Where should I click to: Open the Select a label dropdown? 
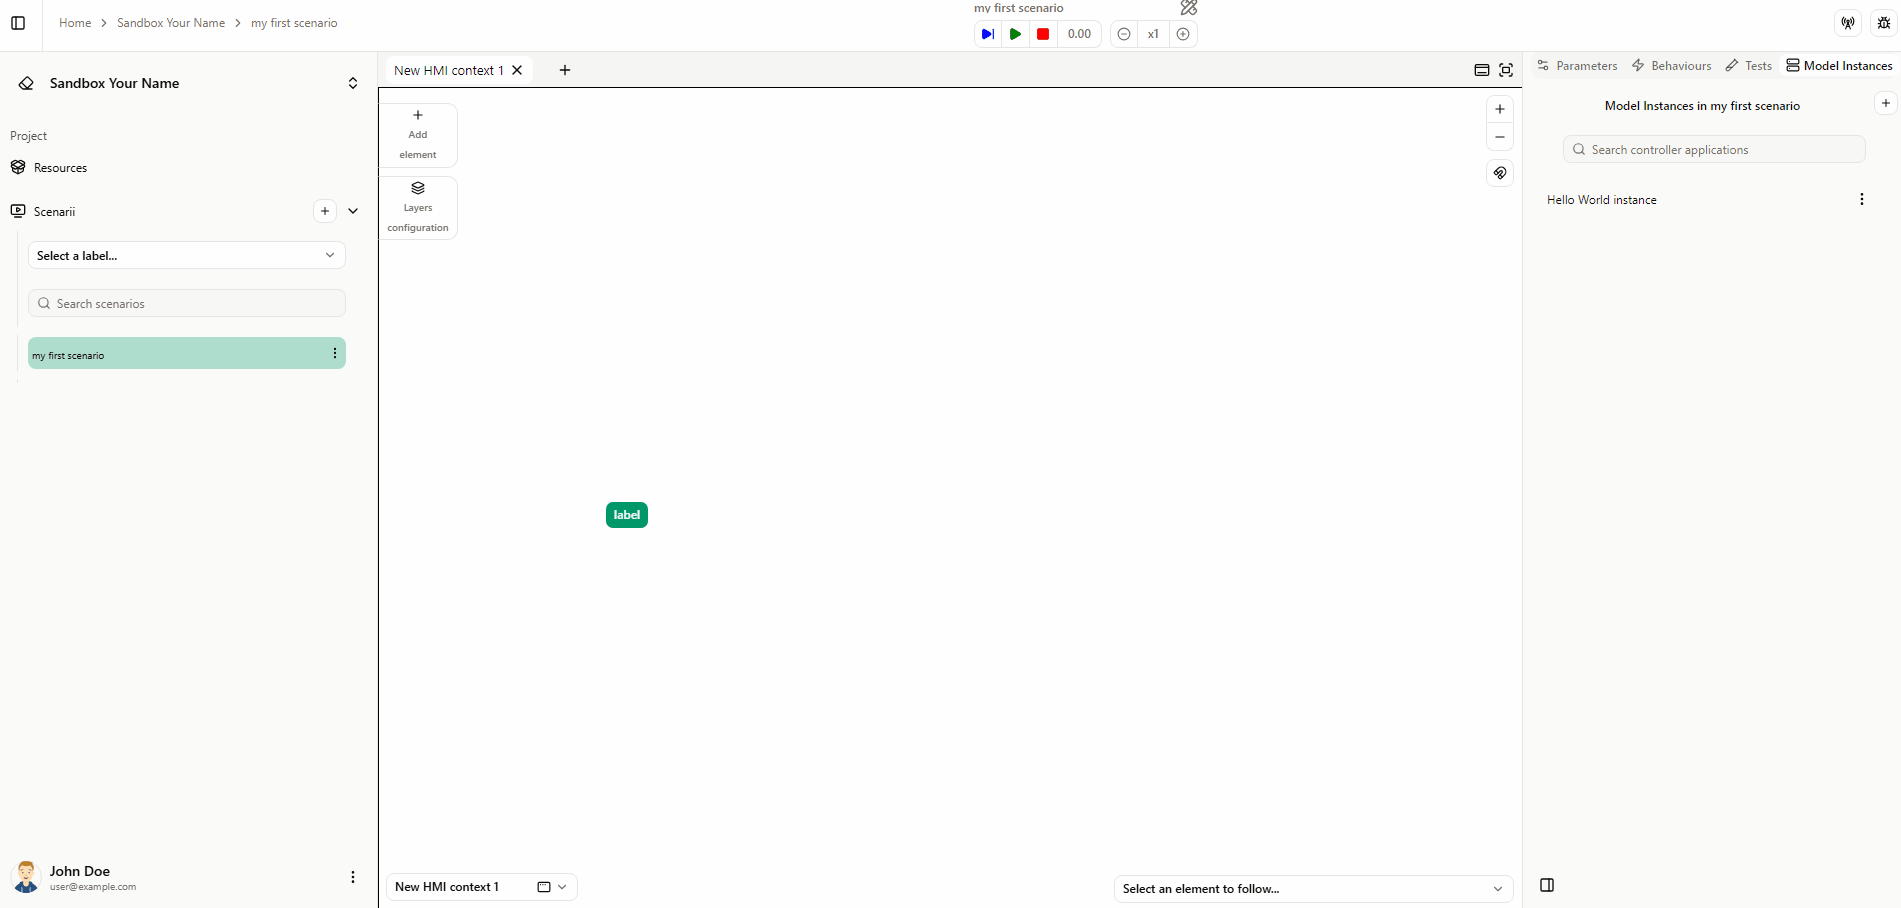coord(187,255)
